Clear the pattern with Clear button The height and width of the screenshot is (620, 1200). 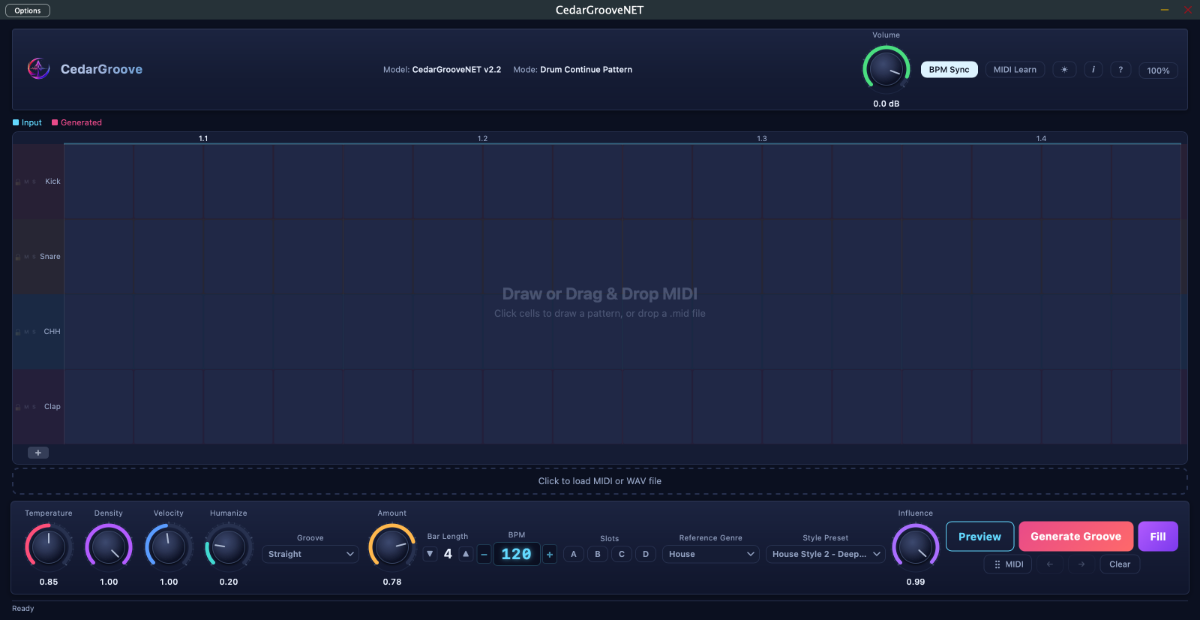pyautogui.click(x=1120, y=564)
